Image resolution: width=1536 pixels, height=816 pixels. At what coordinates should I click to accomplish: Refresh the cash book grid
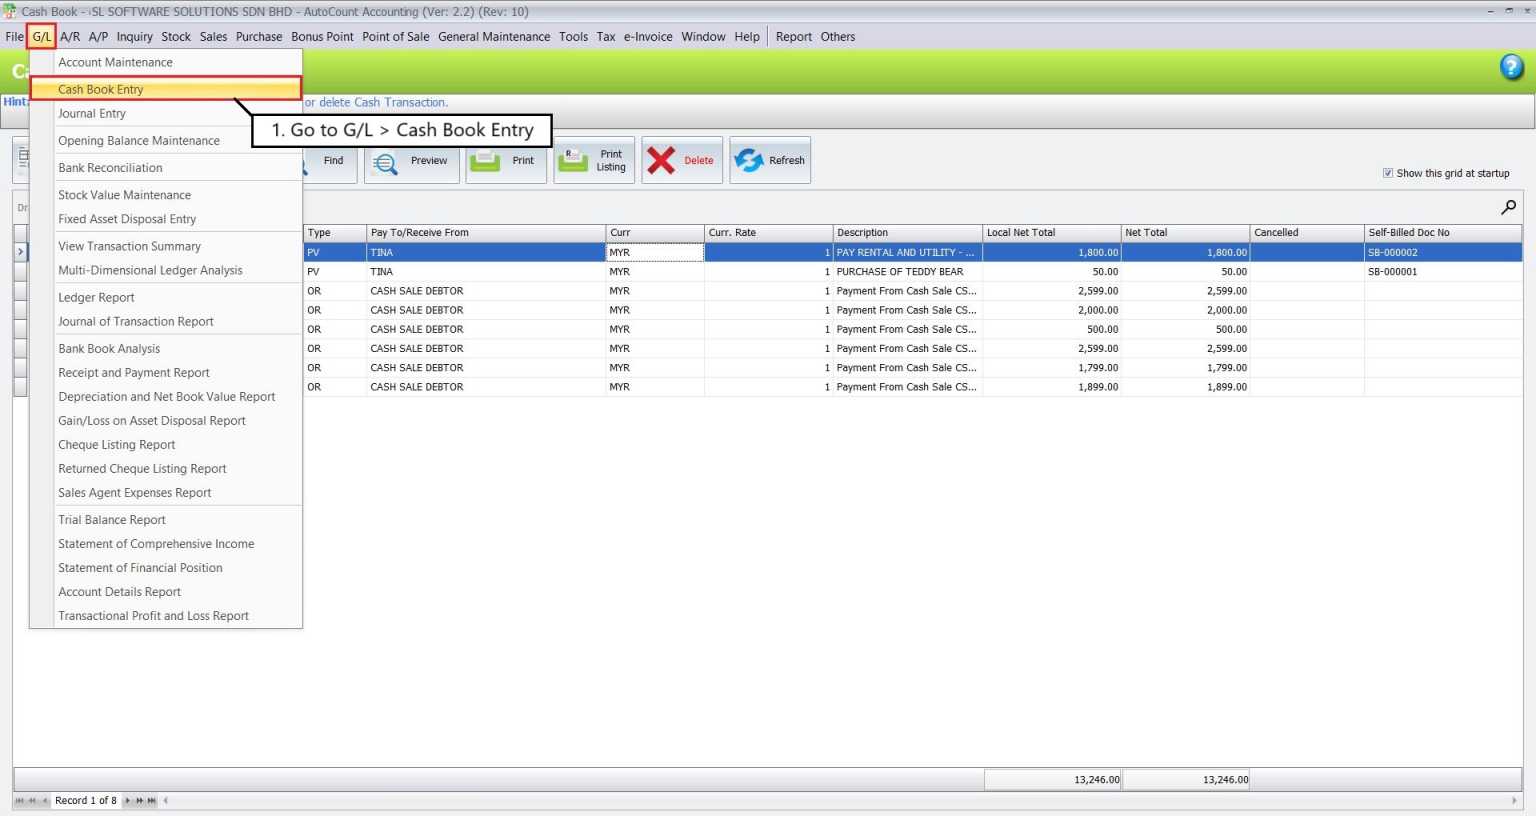click(x=770, y=160)
